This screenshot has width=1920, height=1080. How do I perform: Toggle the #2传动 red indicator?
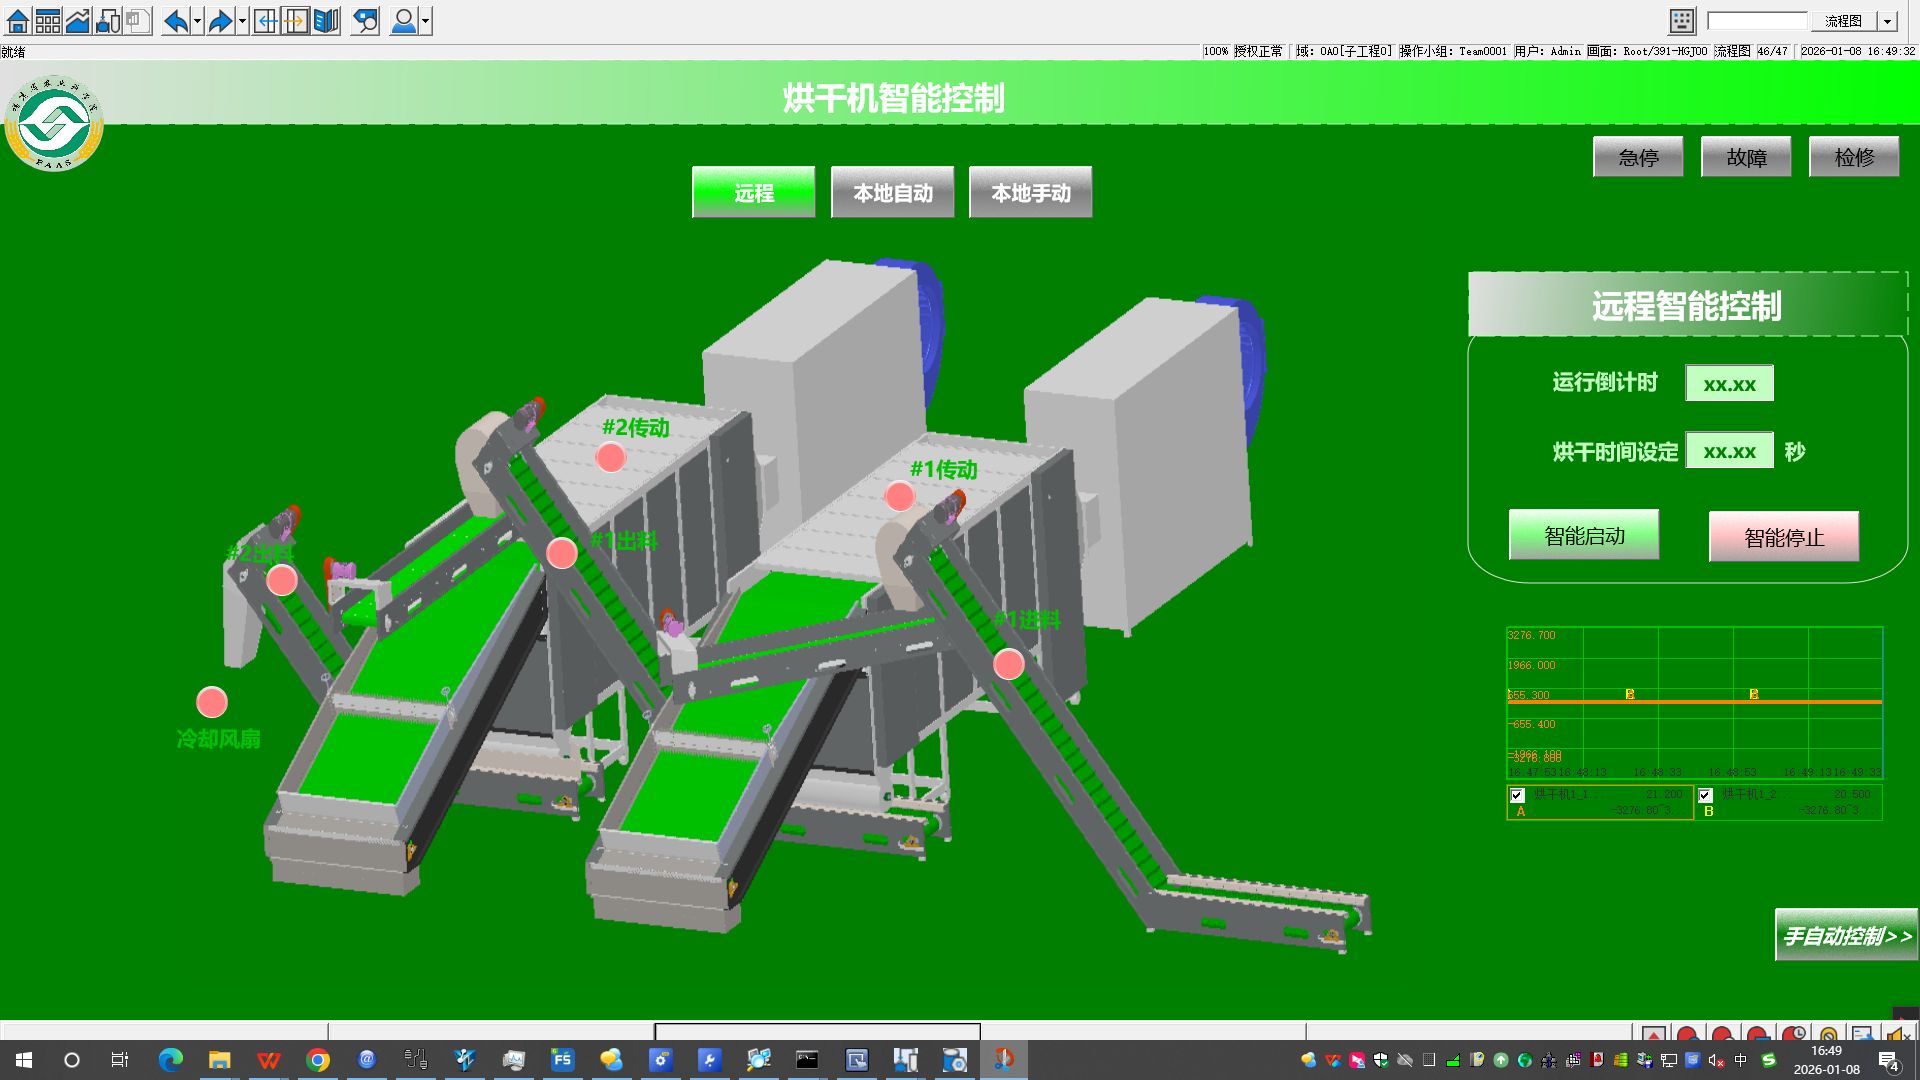(610, 458)
